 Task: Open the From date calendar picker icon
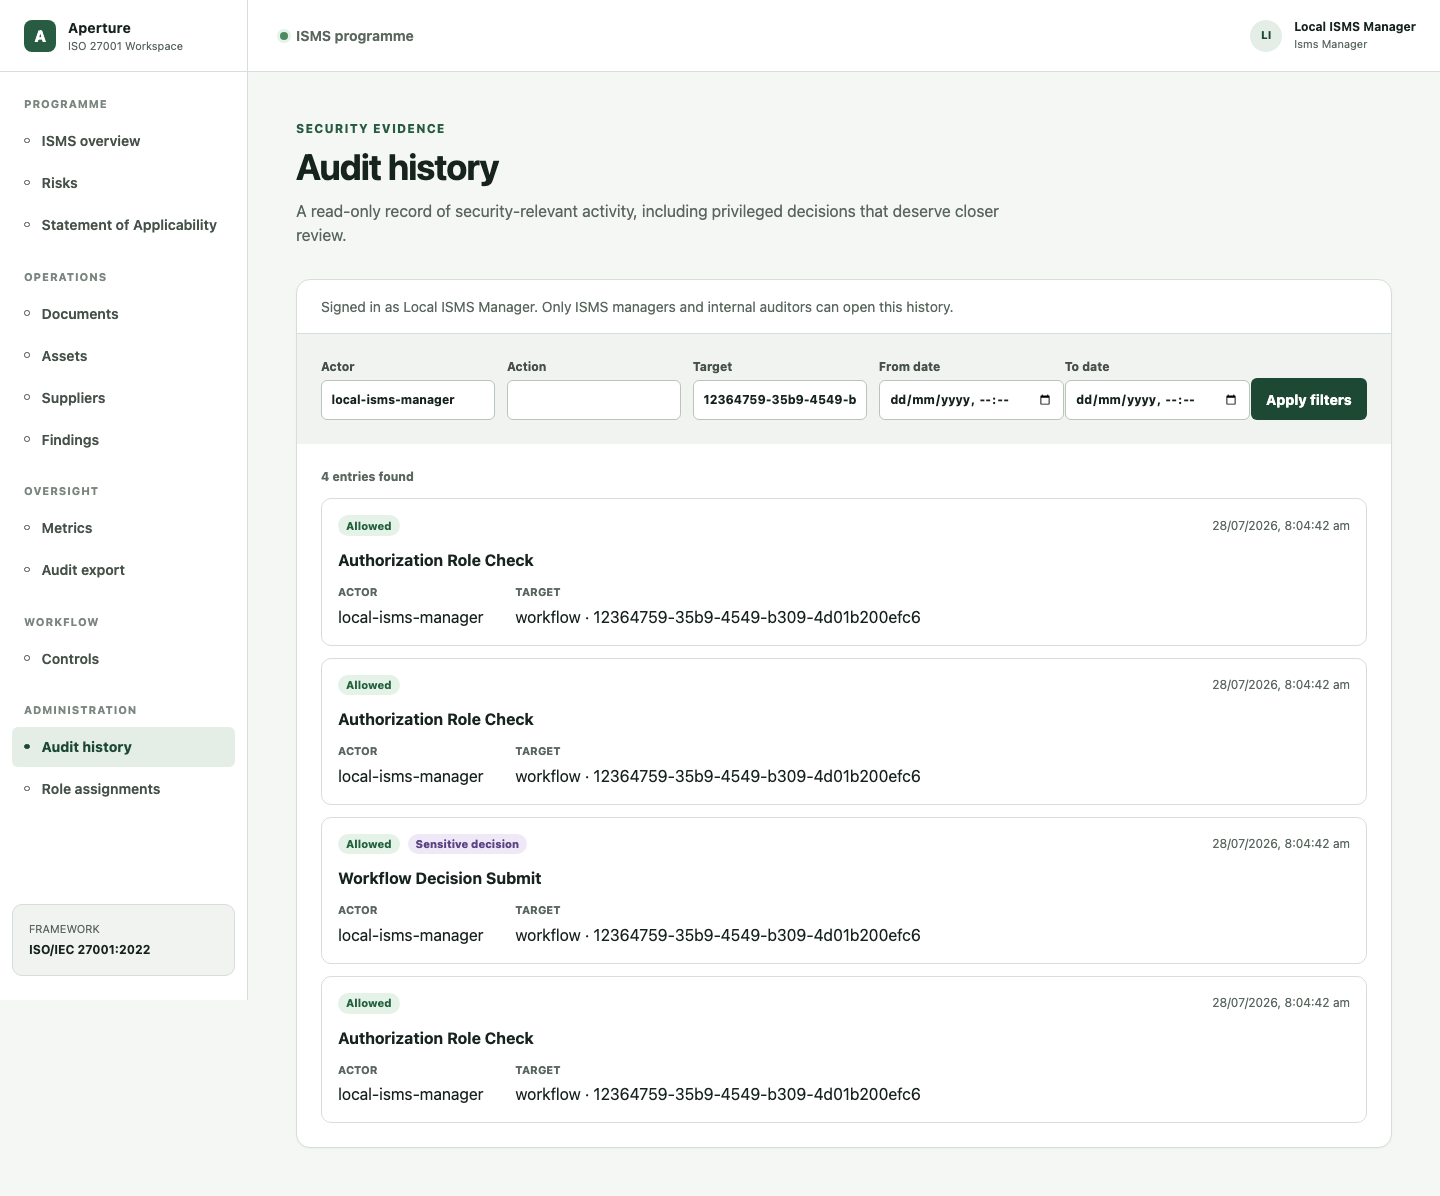pyautogui.click(x=1045, y=400)
